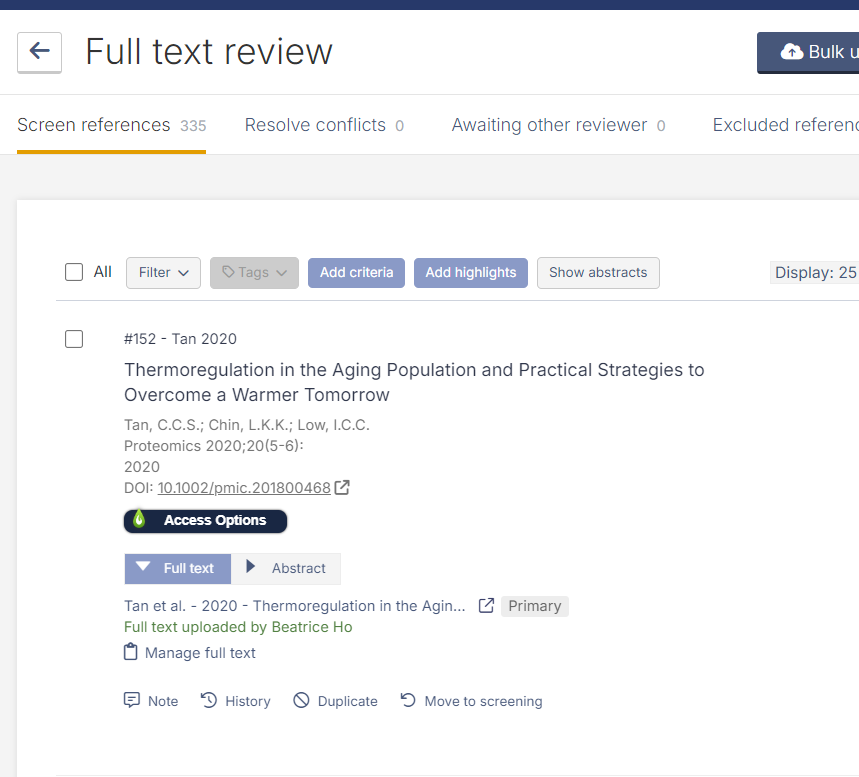
Task: Click the Move to screening undo arrow icon
Action: 408,700
